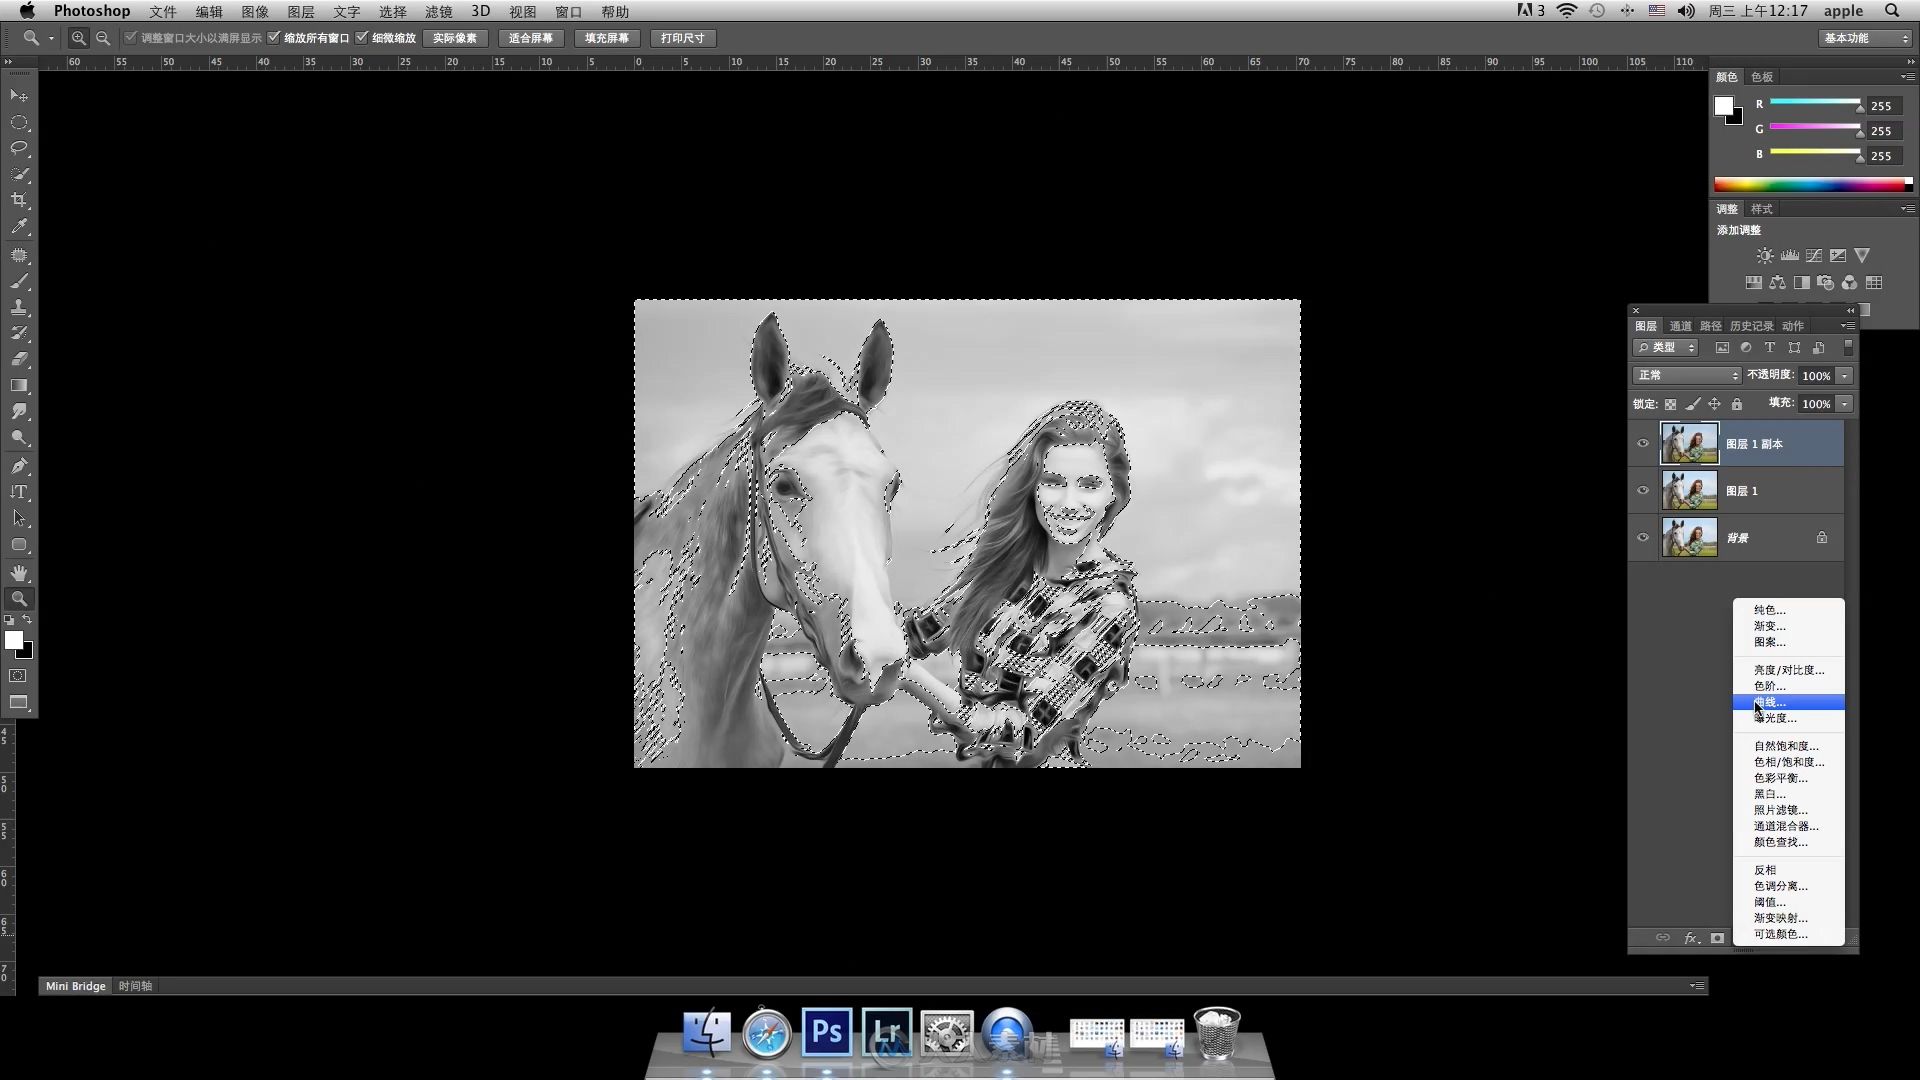Click the 实际像素 button
1920x1080 pixels.
(x=455, y=38)
